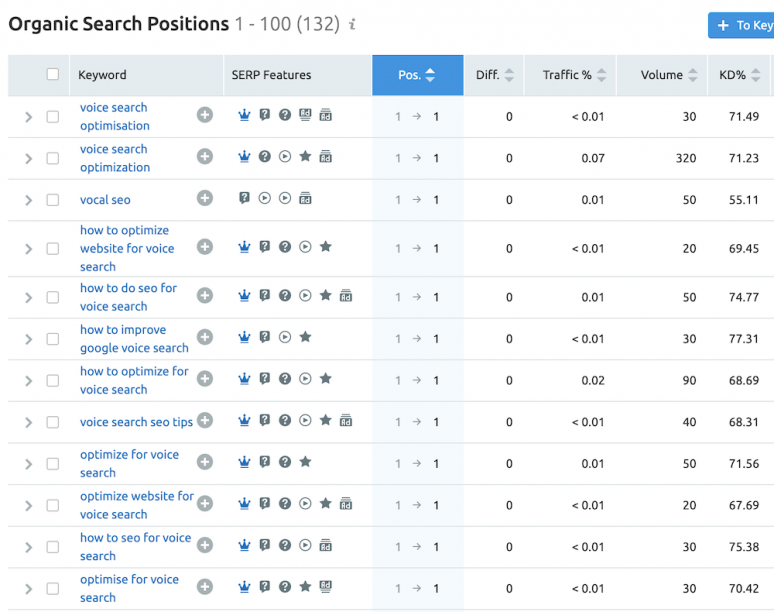This screenshot has height=612, width=774.
Task: Open the 'voice search optimization' keyword link
Action: [115, 158]
